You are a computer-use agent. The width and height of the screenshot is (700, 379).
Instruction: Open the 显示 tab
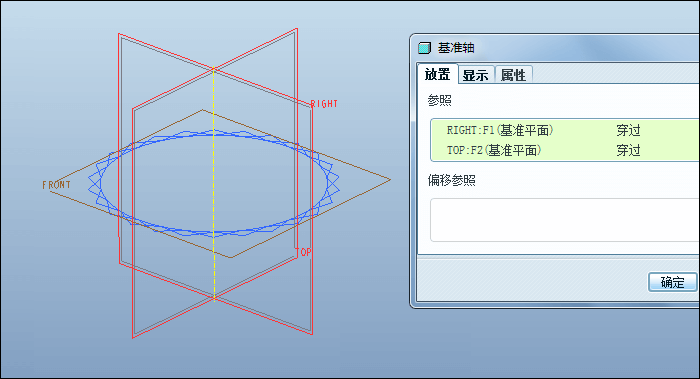tap(476, 75)
